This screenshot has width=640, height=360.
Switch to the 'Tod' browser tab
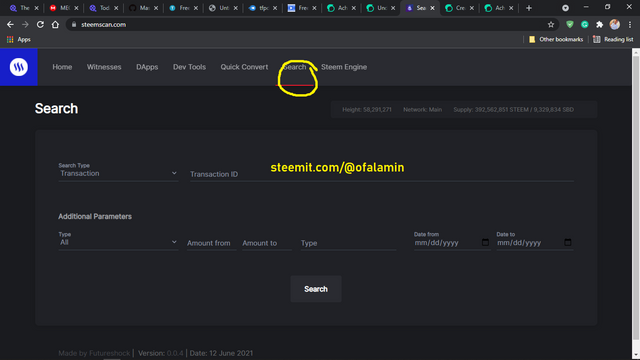pos(104,8)
